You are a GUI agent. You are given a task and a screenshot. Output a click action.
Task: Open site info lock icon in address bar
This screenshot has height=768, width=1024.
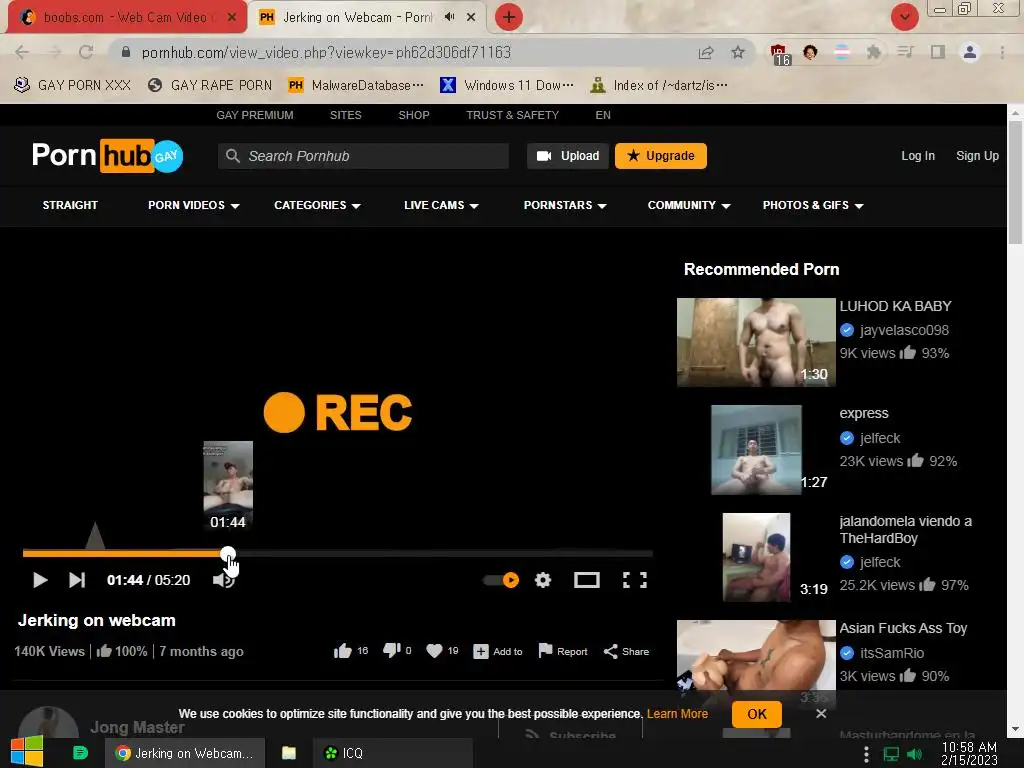click(x=126, y=52)
